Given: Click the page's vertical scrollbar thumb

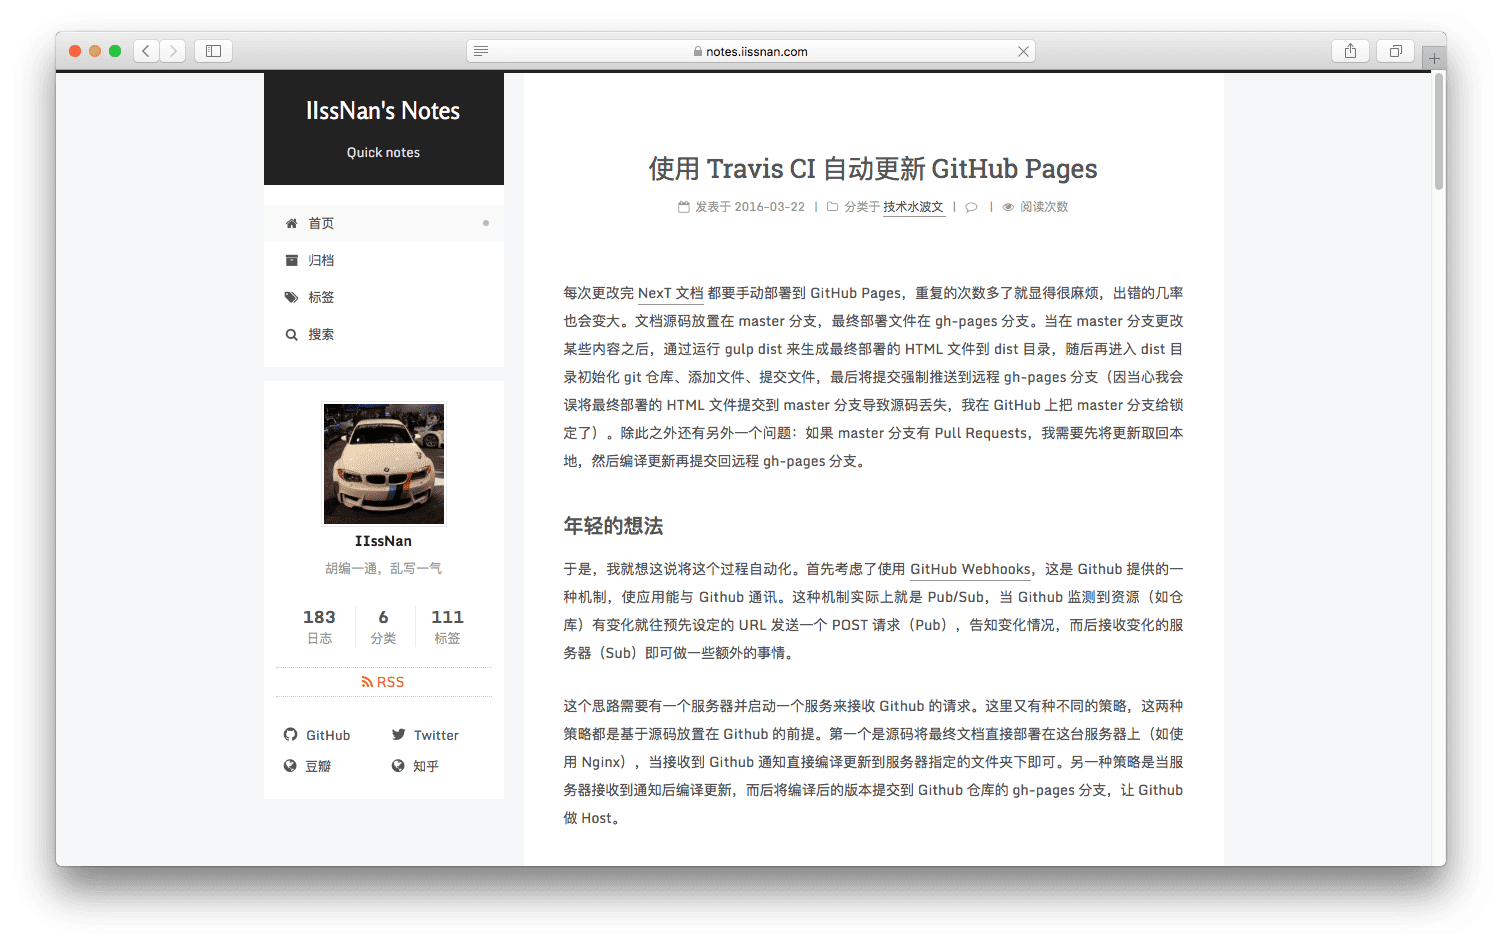Looking at the screenshot, I should (x=1439, y=131).
